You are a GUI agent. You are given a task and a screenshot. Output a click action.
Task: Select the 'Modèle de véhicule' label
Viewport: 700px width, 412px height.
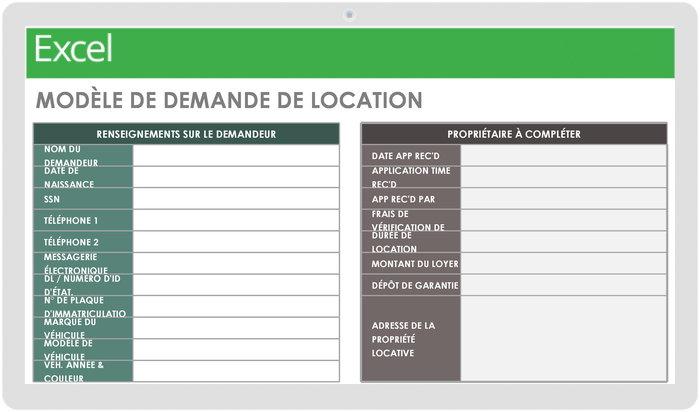(x=83, y=350)
